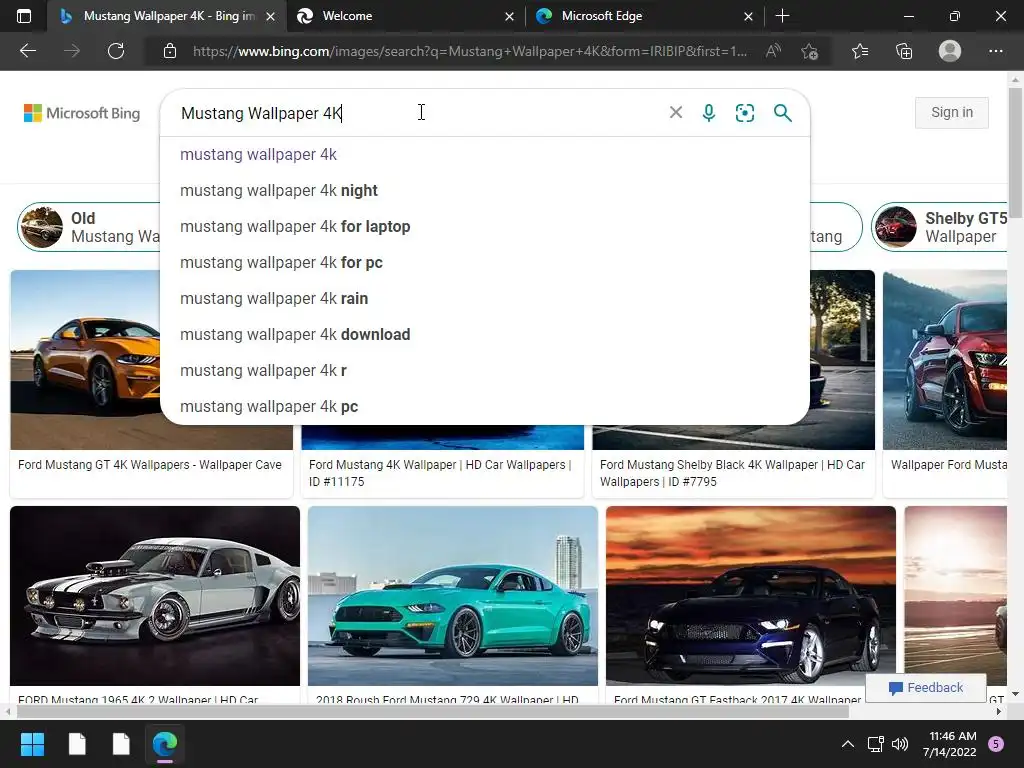
Task: Show hidden system tray icons
Action: point(847,744)
